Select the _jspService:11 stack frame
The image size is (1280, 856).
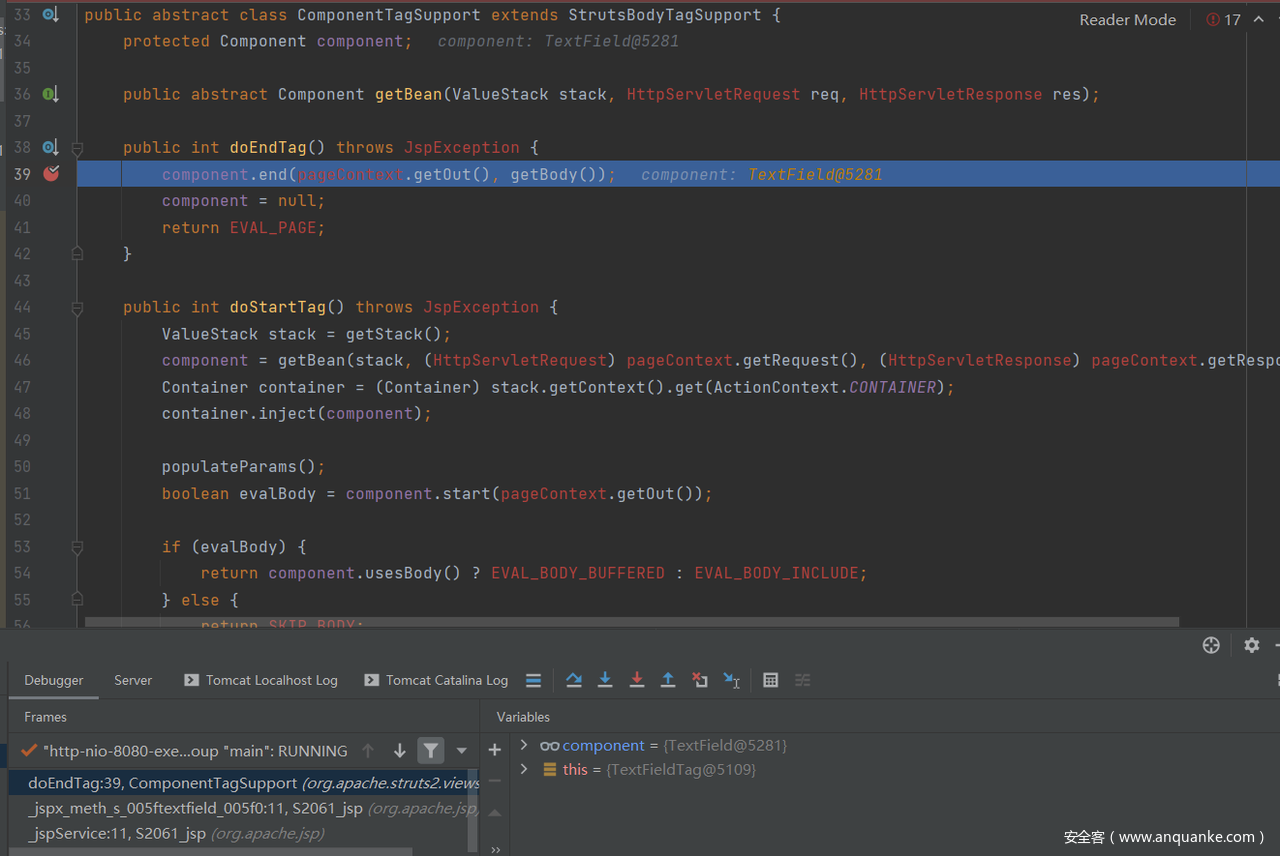[x=117, y=833]
